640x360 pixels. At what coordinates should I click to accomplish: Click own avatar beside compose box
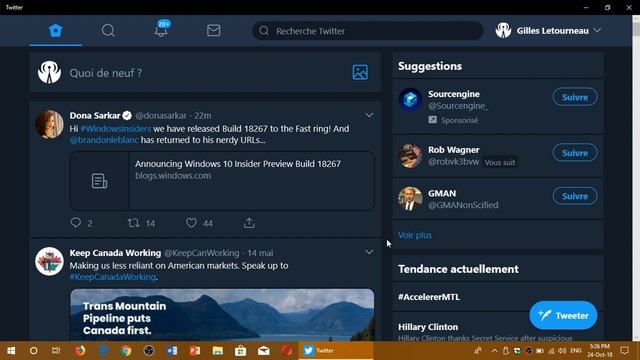(x=49, y=72)
